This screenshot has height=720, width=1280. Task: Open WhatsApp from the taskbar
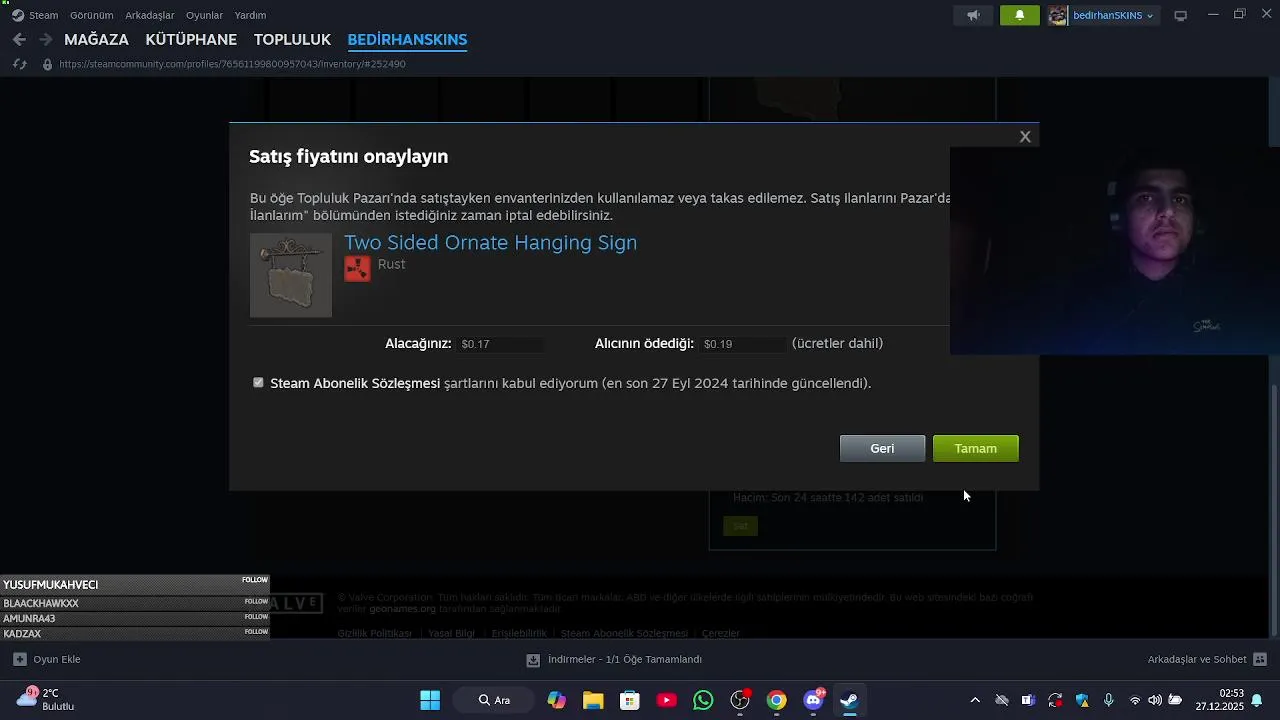(703, 700)
